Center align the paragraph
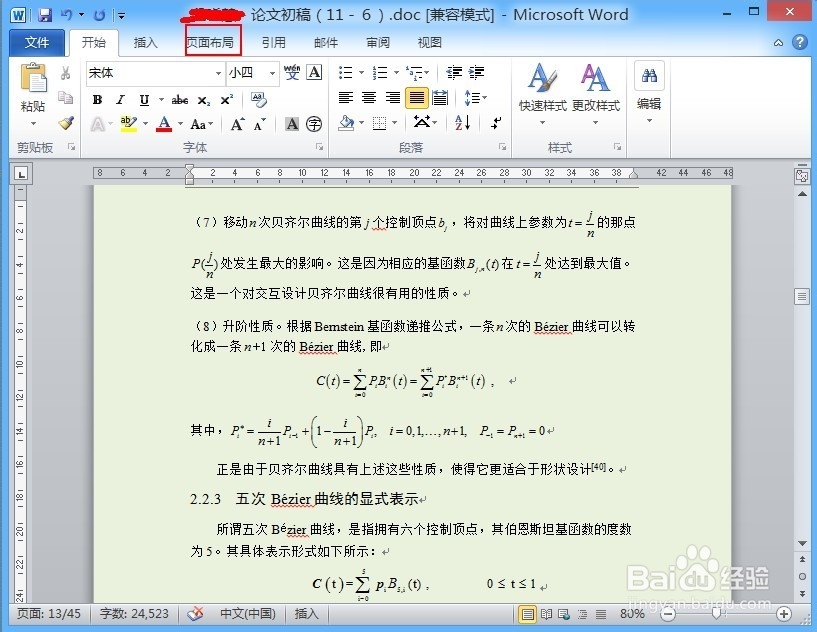 (368, 97)
